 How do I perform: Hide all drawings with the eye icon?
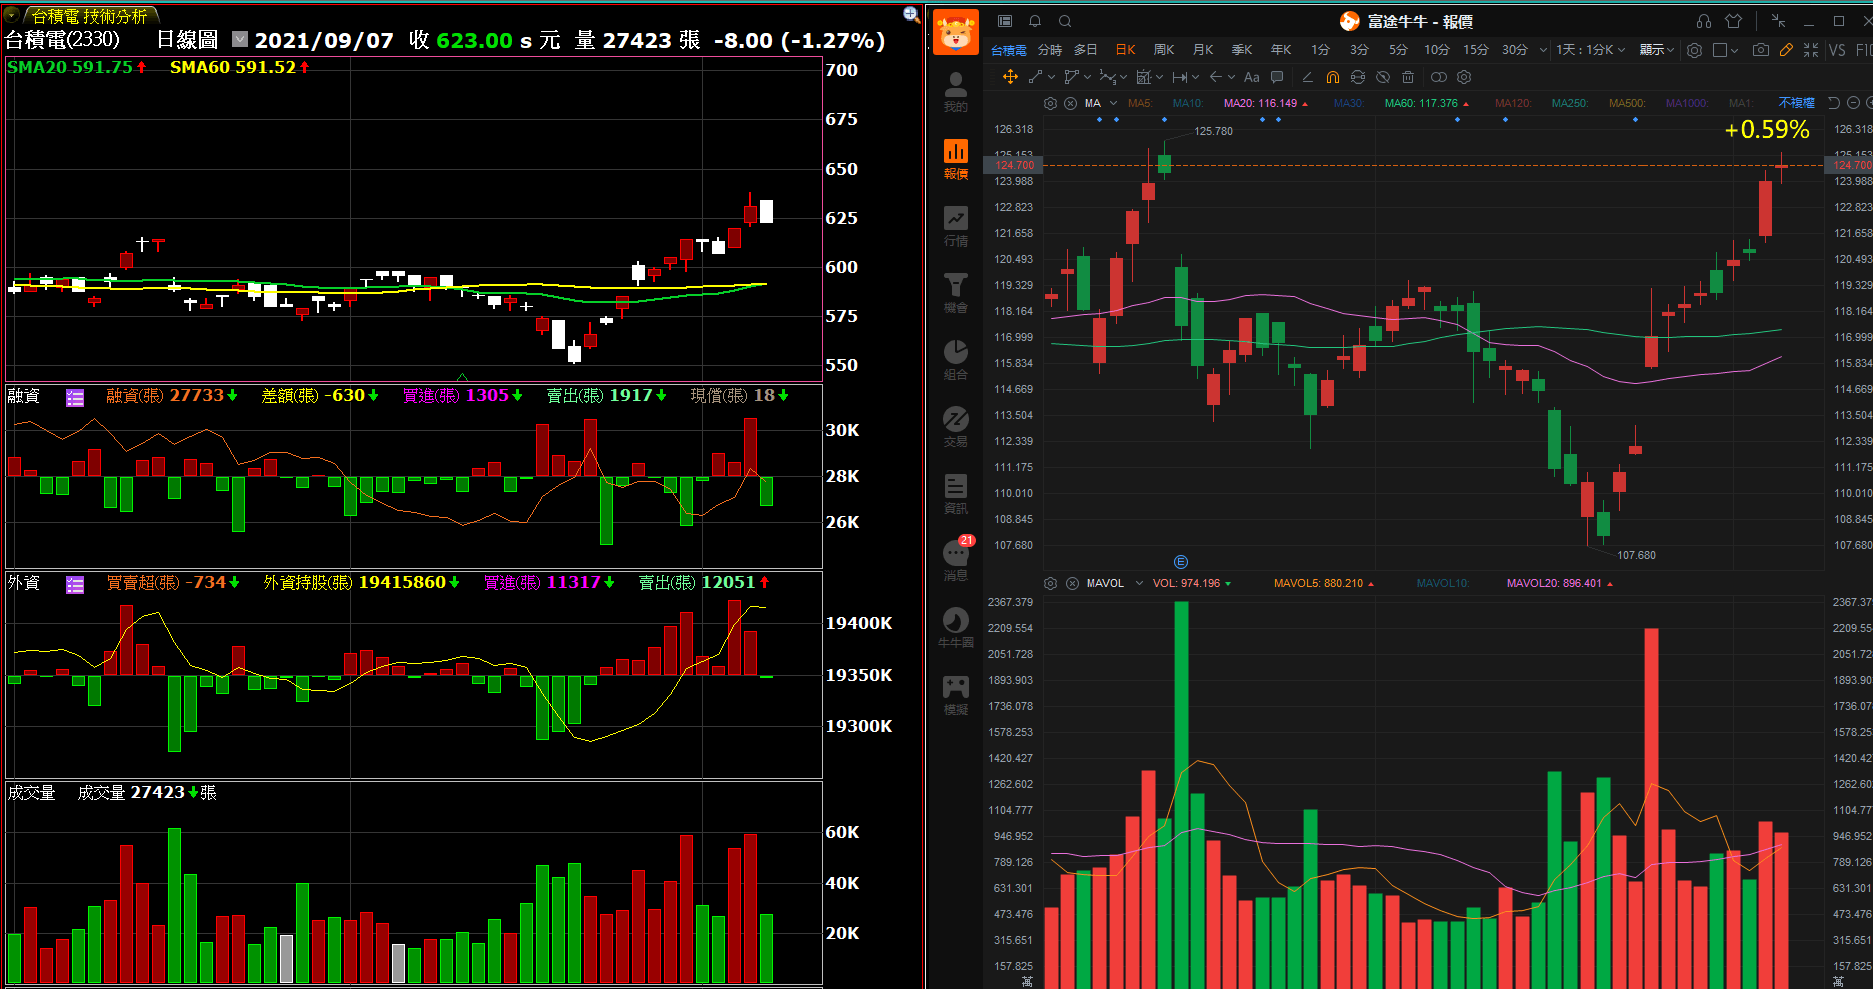tap(1383, 77)
